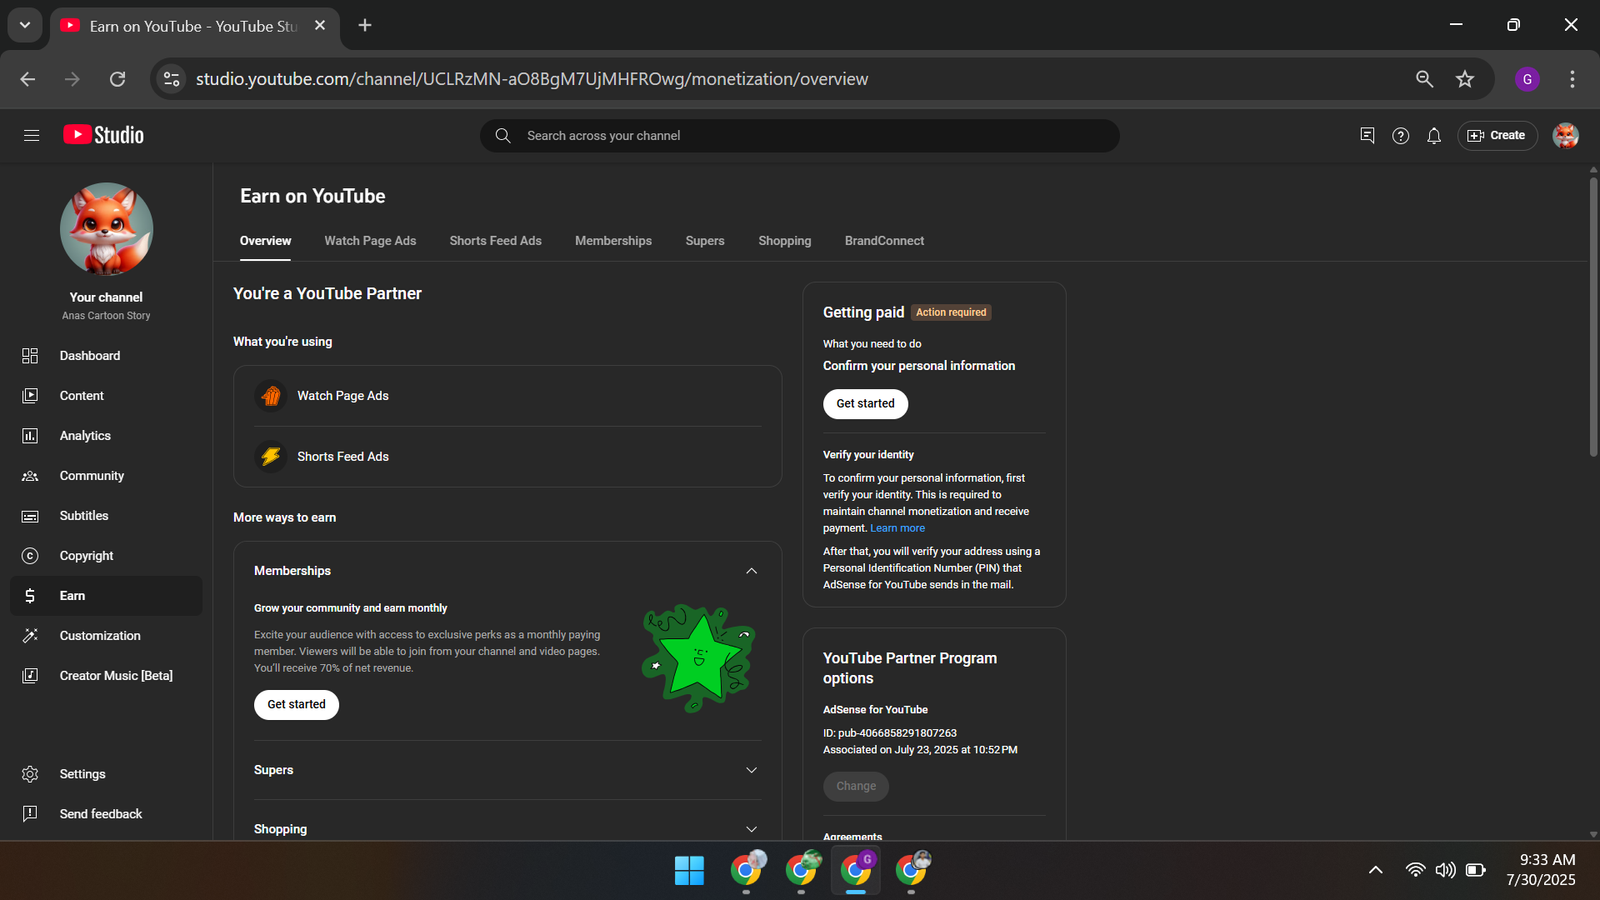The height and width of the screenshot is (900, 1600).
Task: Open site information icon in address bar
Action: (x=172, y=79)
